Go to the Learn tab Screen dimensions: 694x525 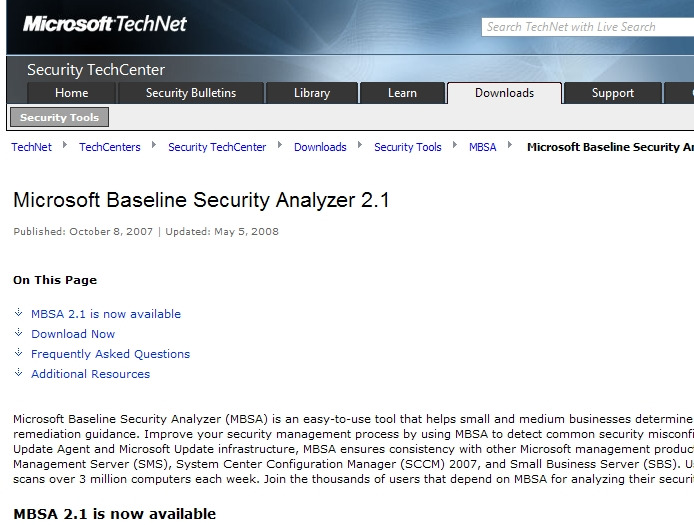402,93
